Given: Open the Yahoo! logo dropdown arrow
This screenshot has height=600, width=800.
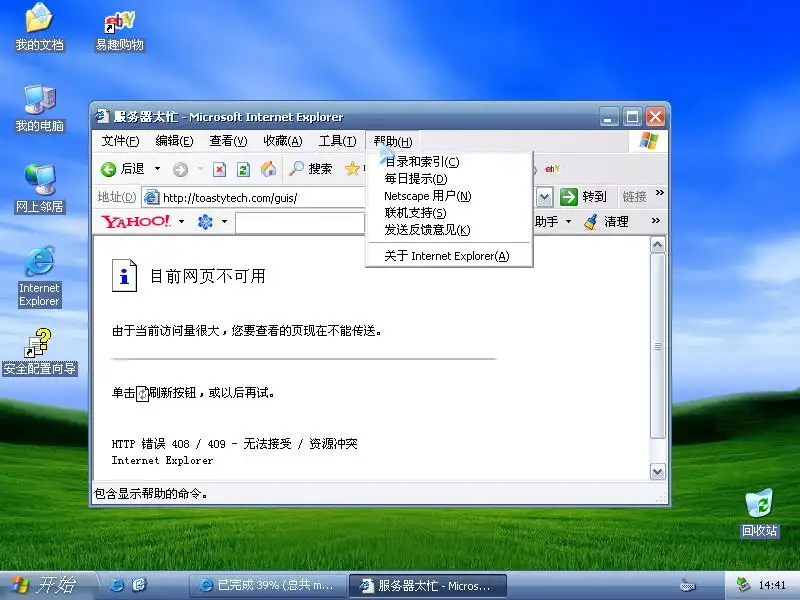Looking at the screenshot, I should coord(181,221).
